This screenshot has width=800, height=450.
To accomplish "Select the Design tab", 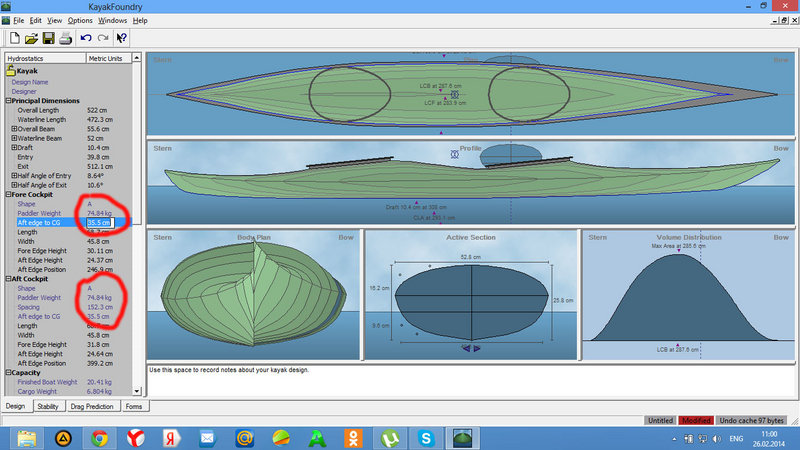I will (x=15, y=406).
